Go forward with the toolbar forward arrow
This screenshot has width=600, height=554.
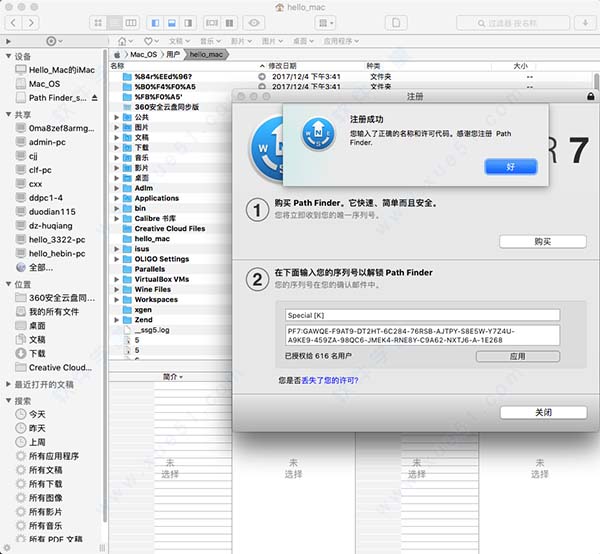[31, 23]
